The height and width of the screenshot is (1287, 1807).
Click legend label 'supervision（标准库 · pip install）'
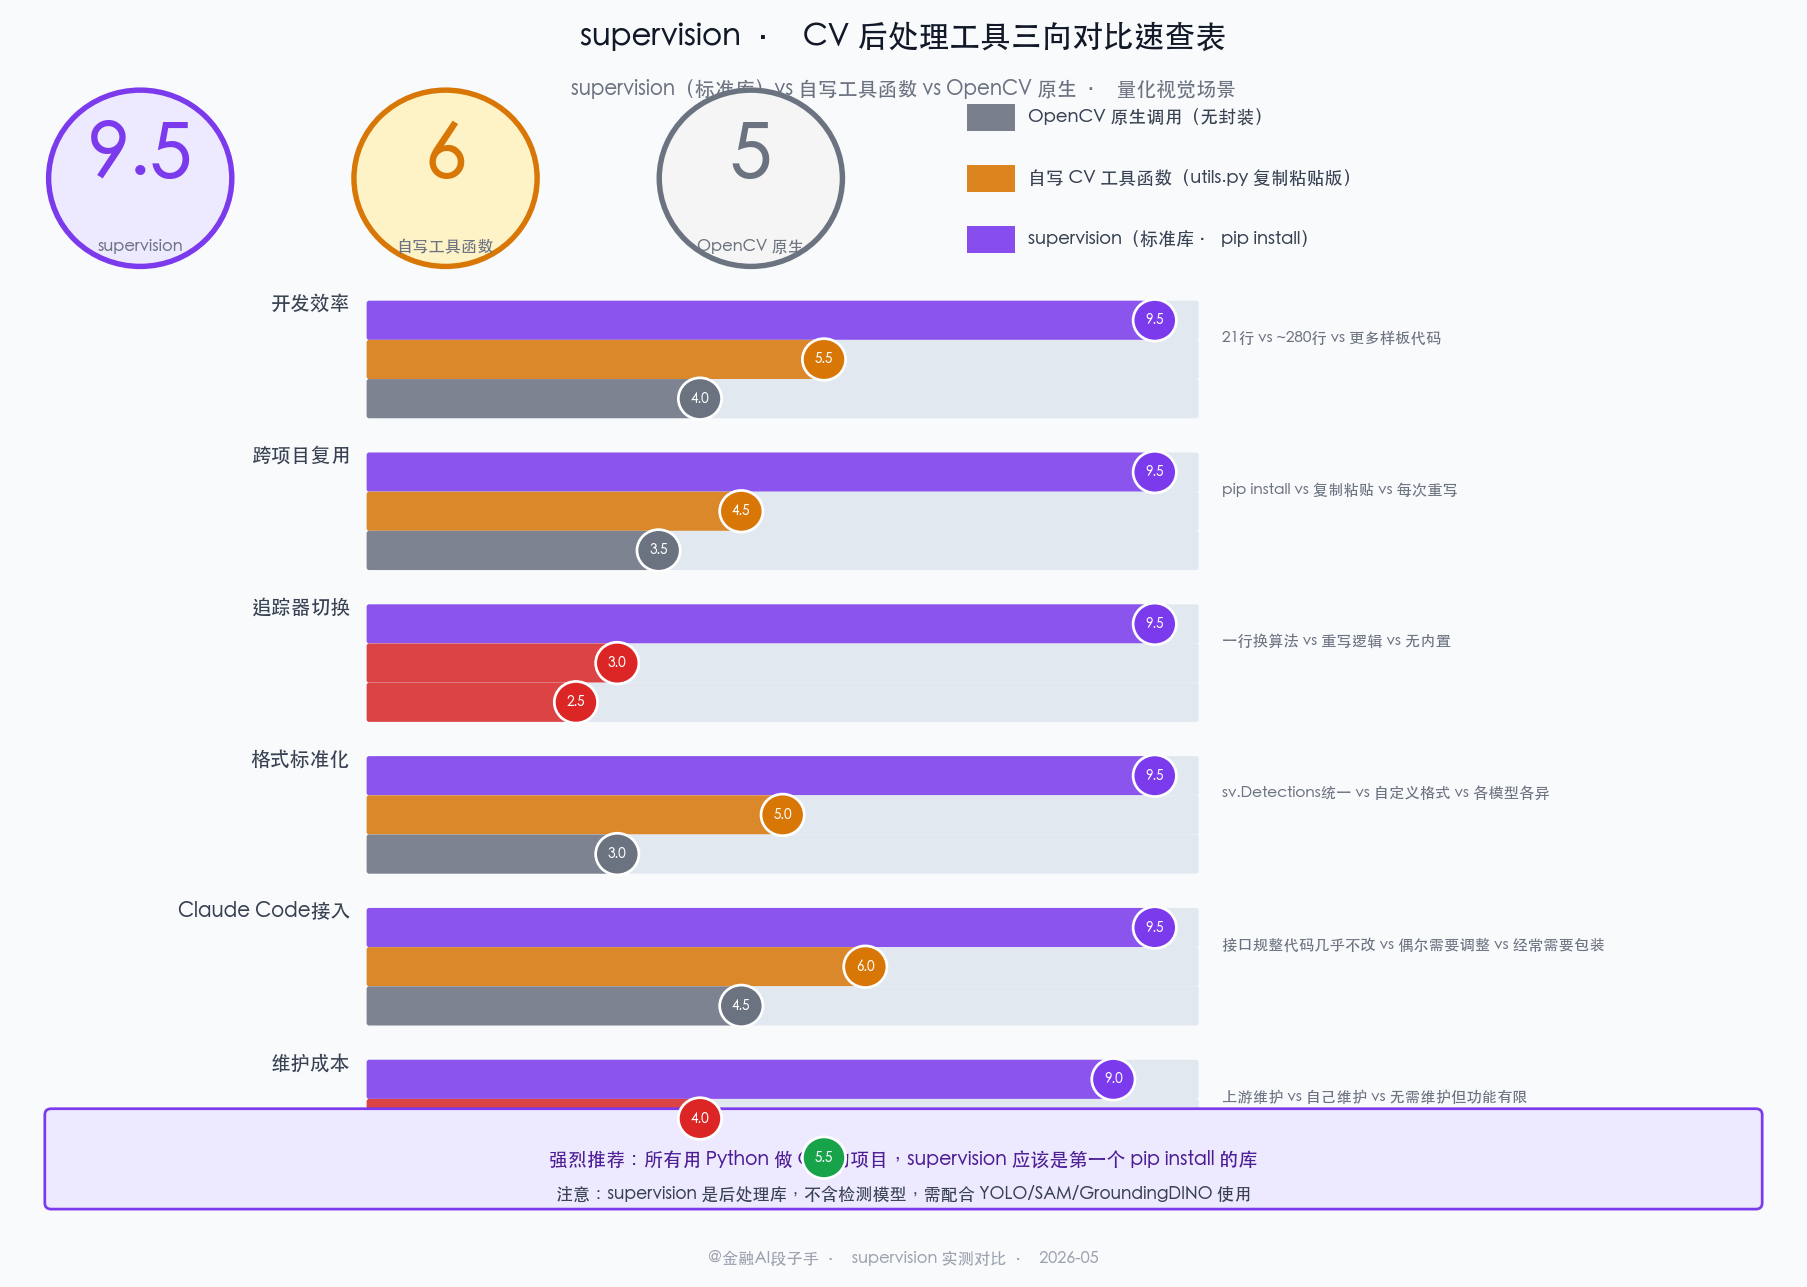click(x=1167, y=239)
